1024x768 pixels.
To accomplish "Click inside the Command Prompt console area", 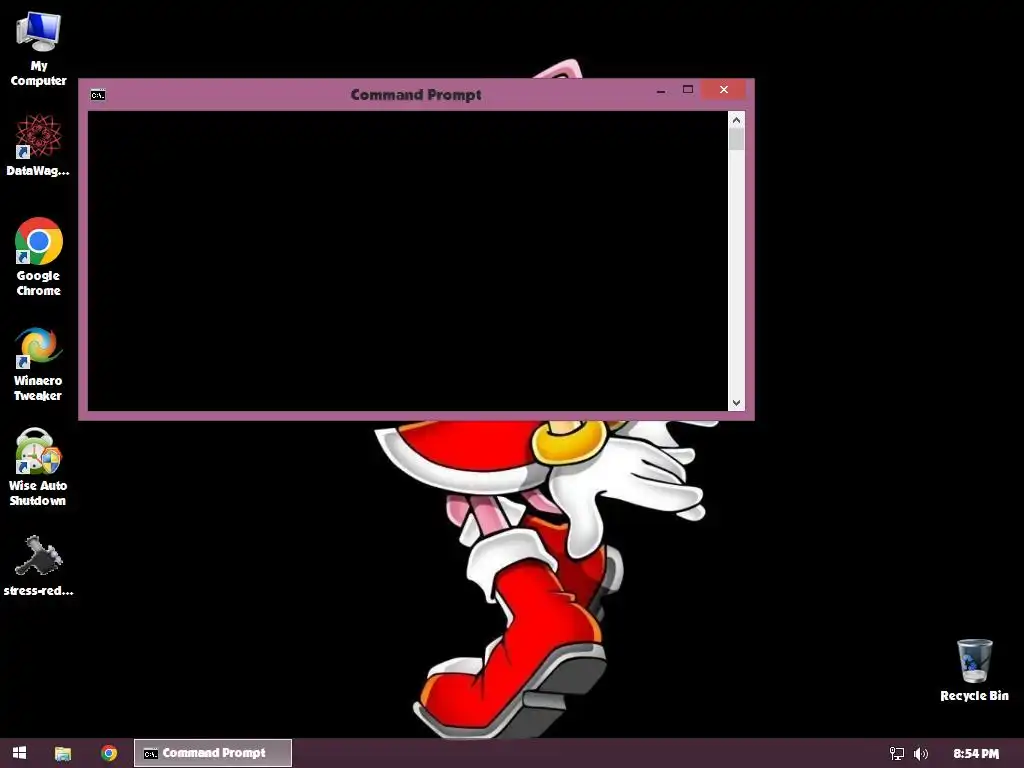I will [x=408, y=261].
